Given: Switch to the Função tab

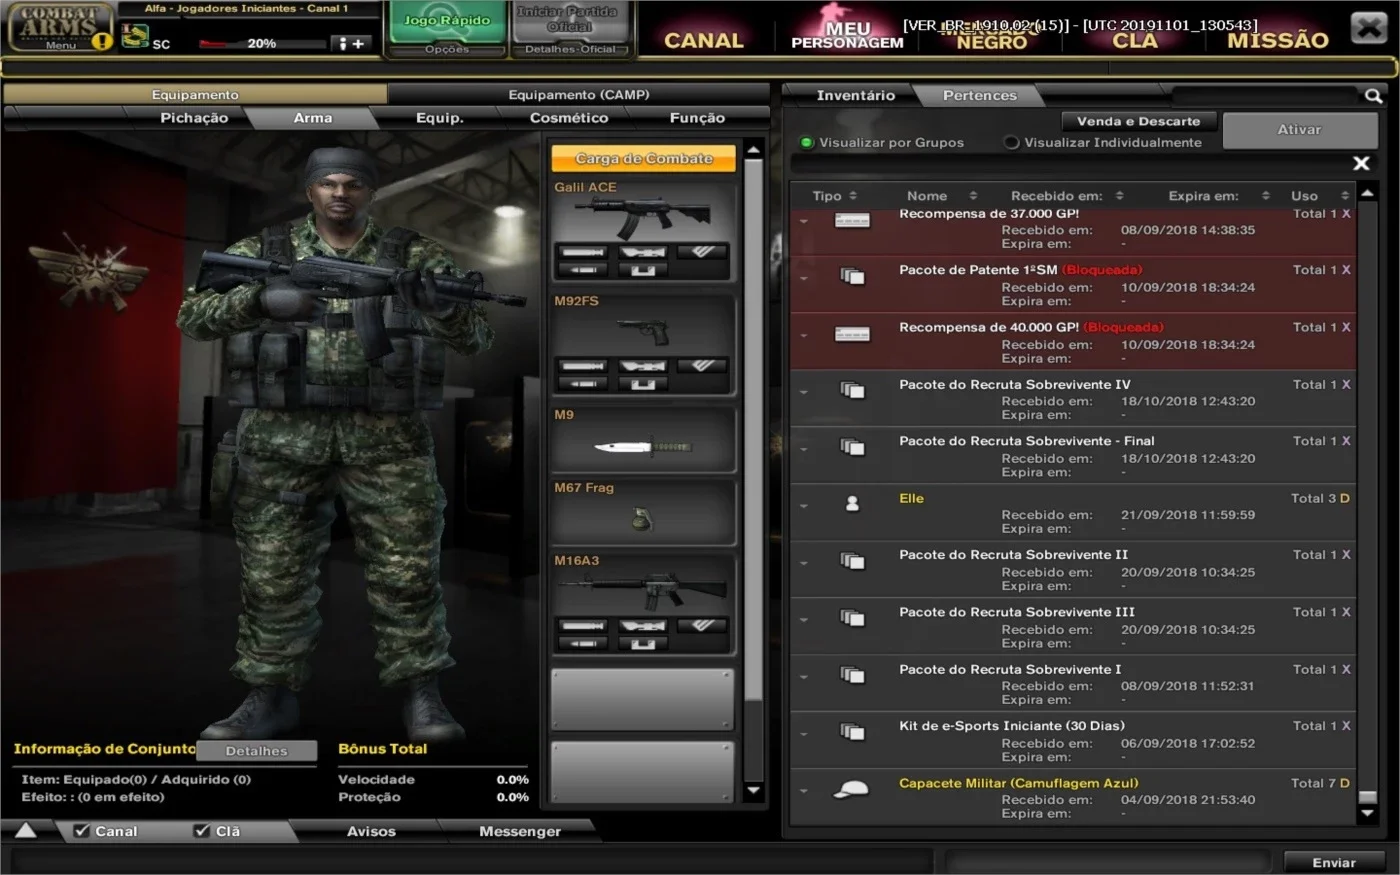Looking at the screenshot, I should [x=697, y=118].
